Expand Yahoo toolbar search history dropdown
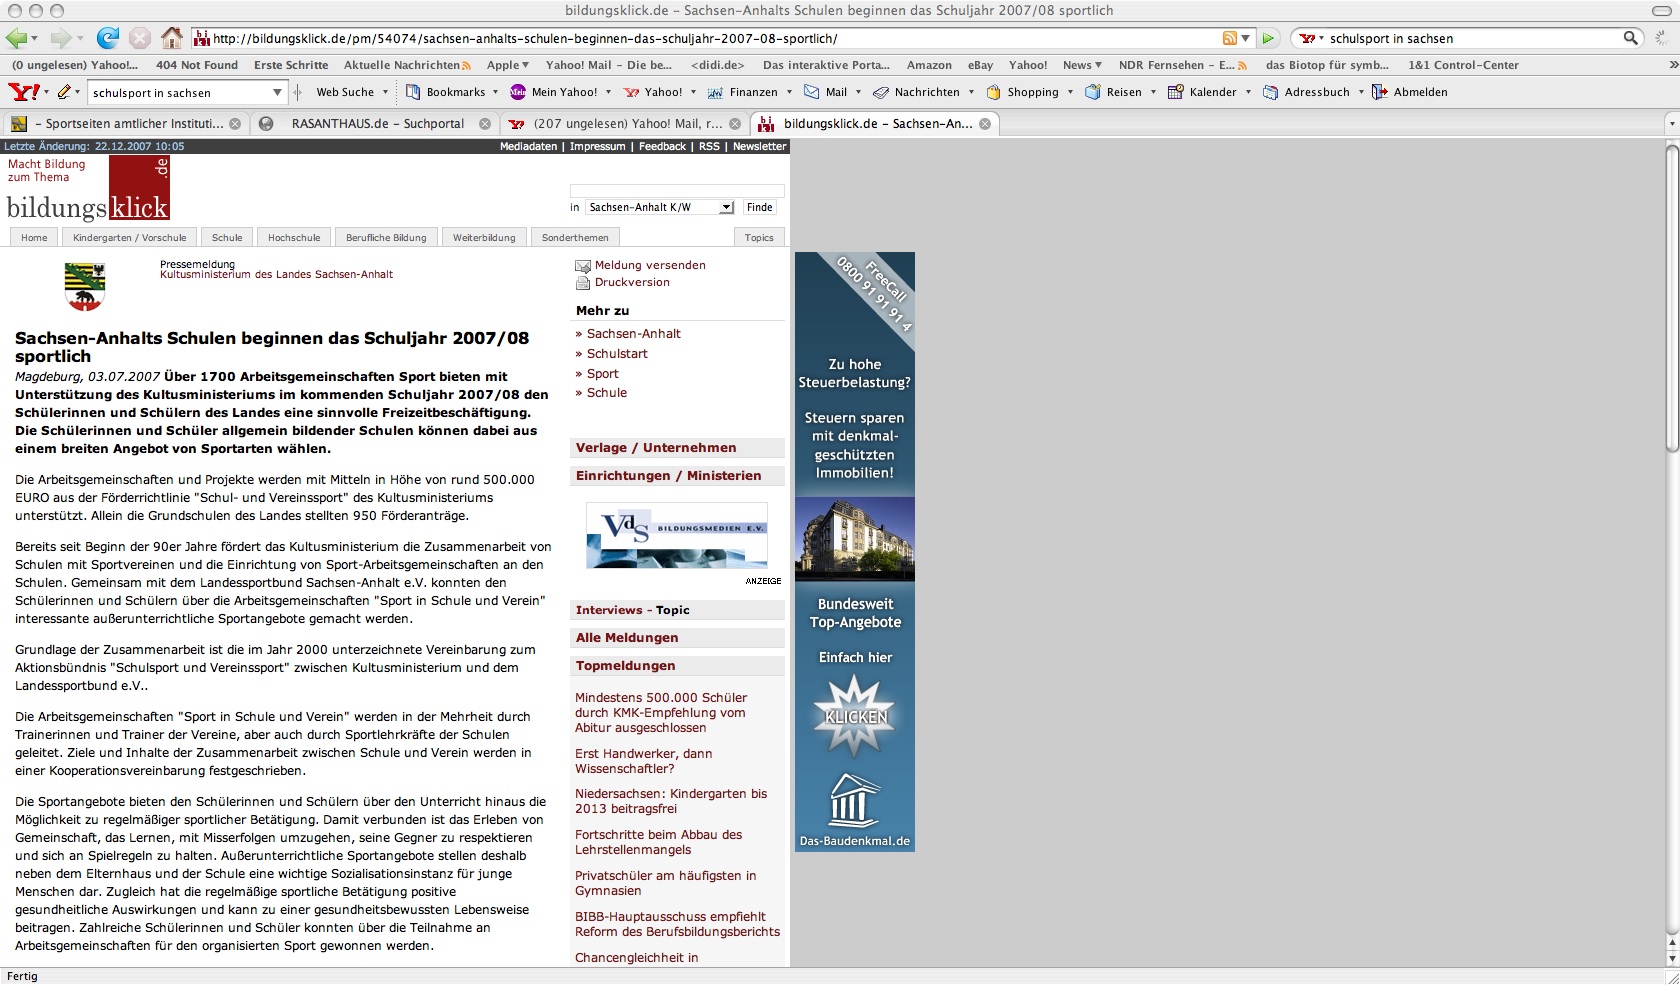1680x985 pixels. click(x=277, y=92)
